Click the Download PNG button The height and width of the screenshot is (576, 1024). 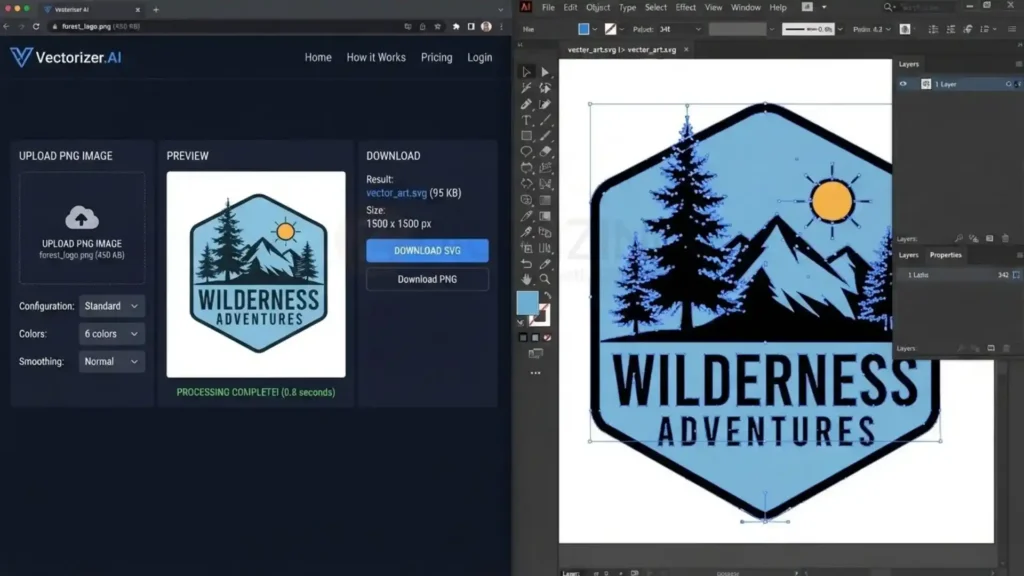tap(427, 280)
